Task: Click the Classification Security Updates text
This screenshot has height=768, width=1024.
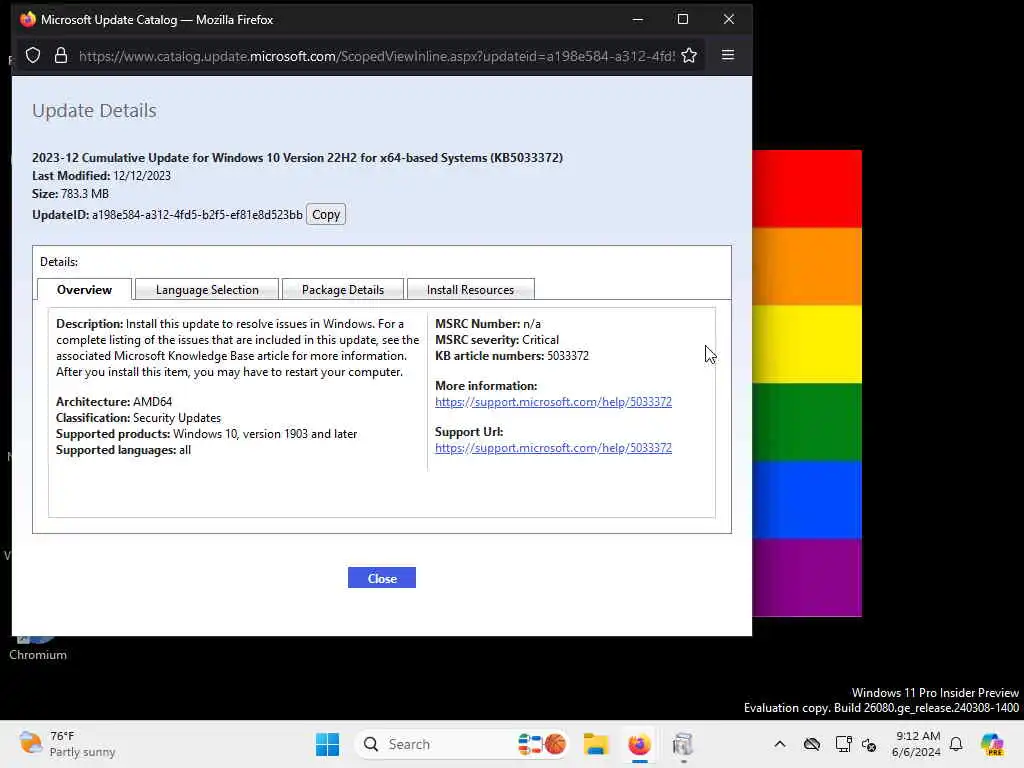Action: point(138,418)
